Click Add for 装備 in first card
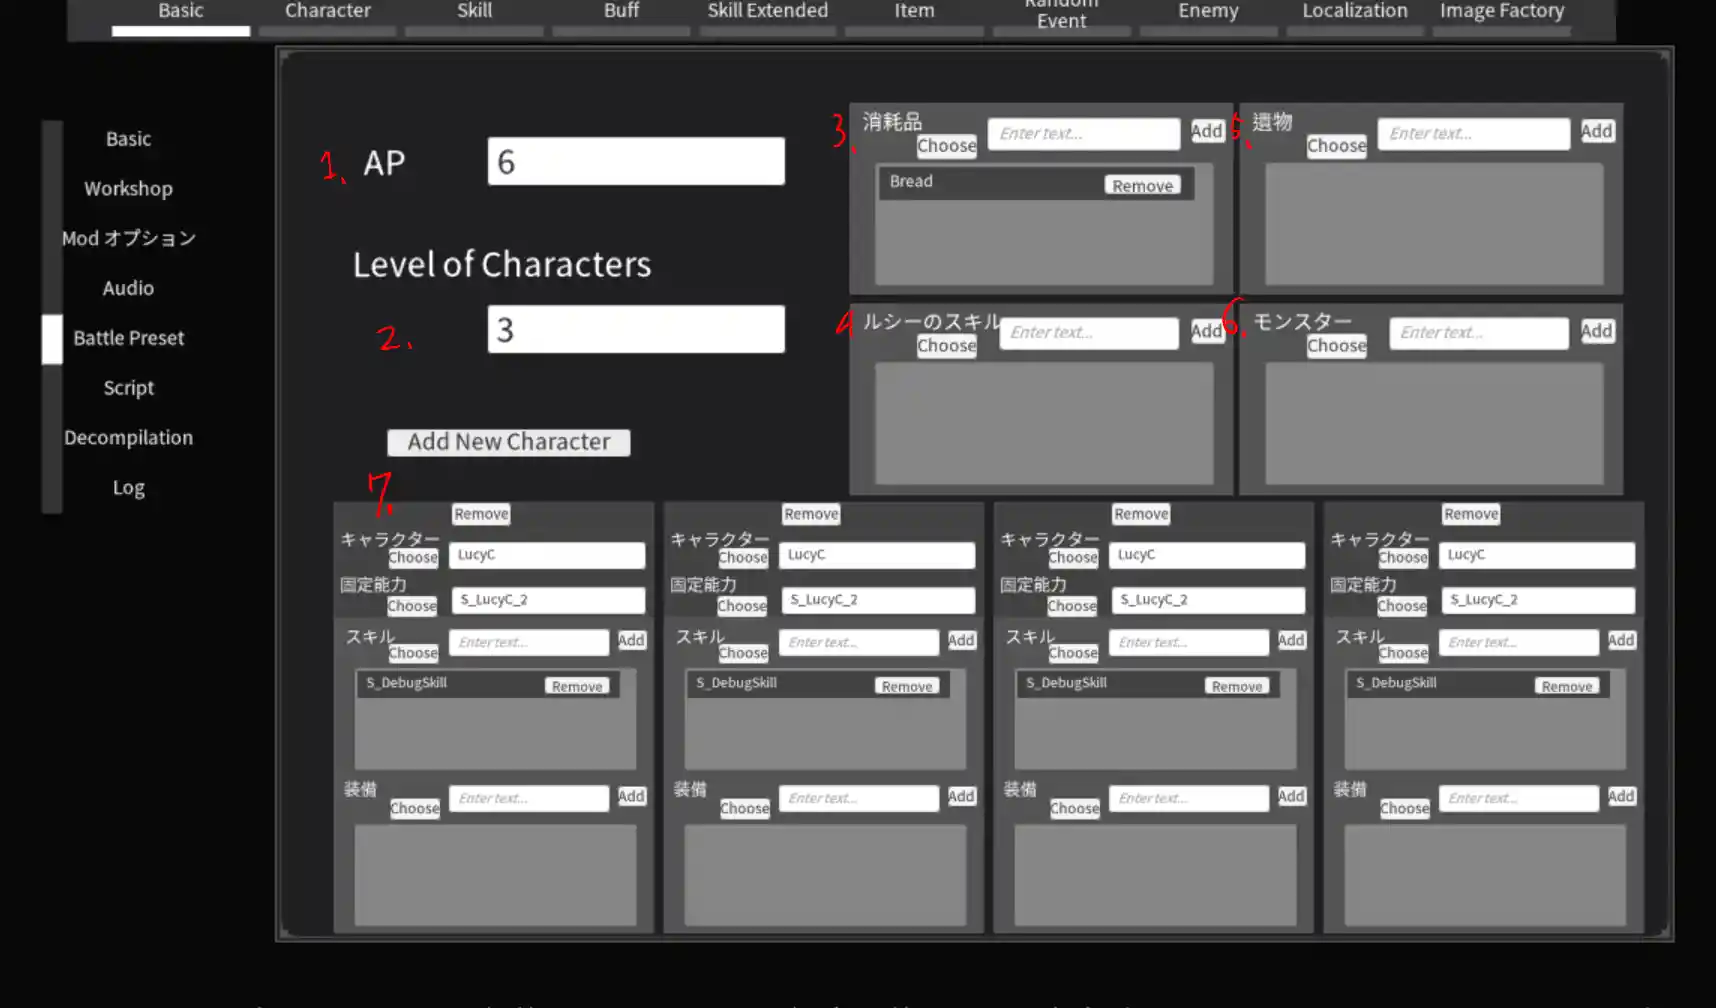The height and width of the screenshot is (1008, 1716). (x=631, y=796)
